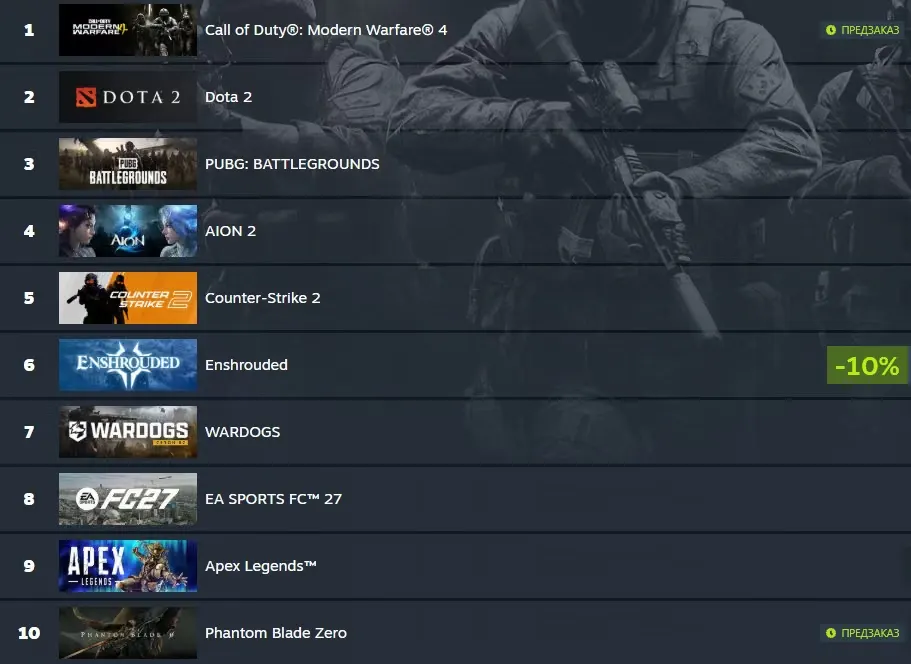
Task: Click the Phantom Blade Zero thumbnail
Action: click(128, 633)
